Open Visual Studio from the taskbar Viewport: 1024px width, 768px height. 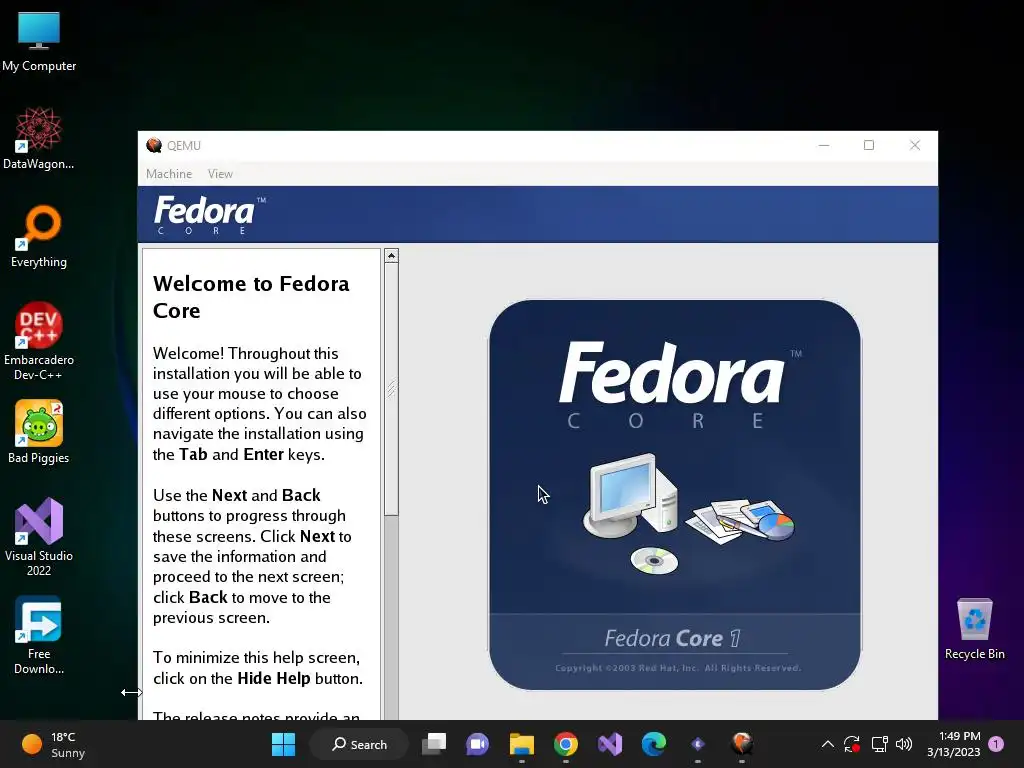point(610,744)
